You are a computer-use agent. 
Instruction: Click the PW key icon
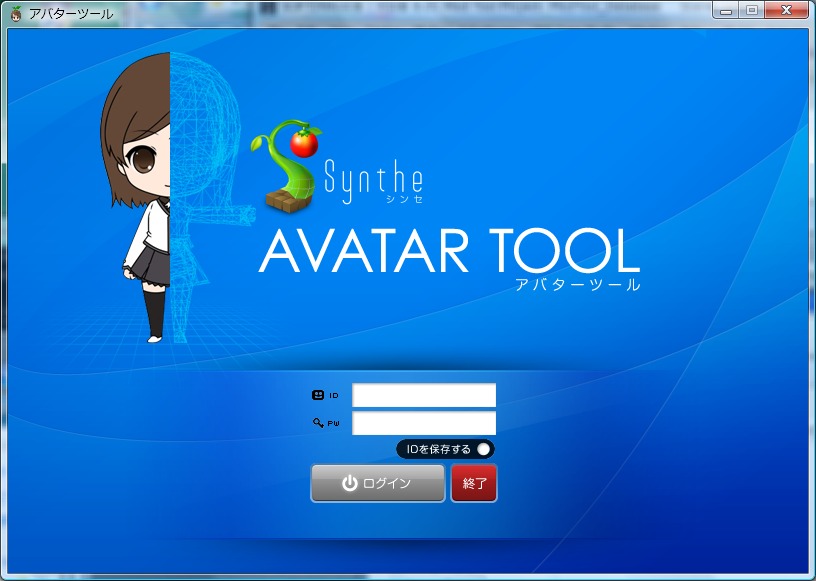click(318, 423)
